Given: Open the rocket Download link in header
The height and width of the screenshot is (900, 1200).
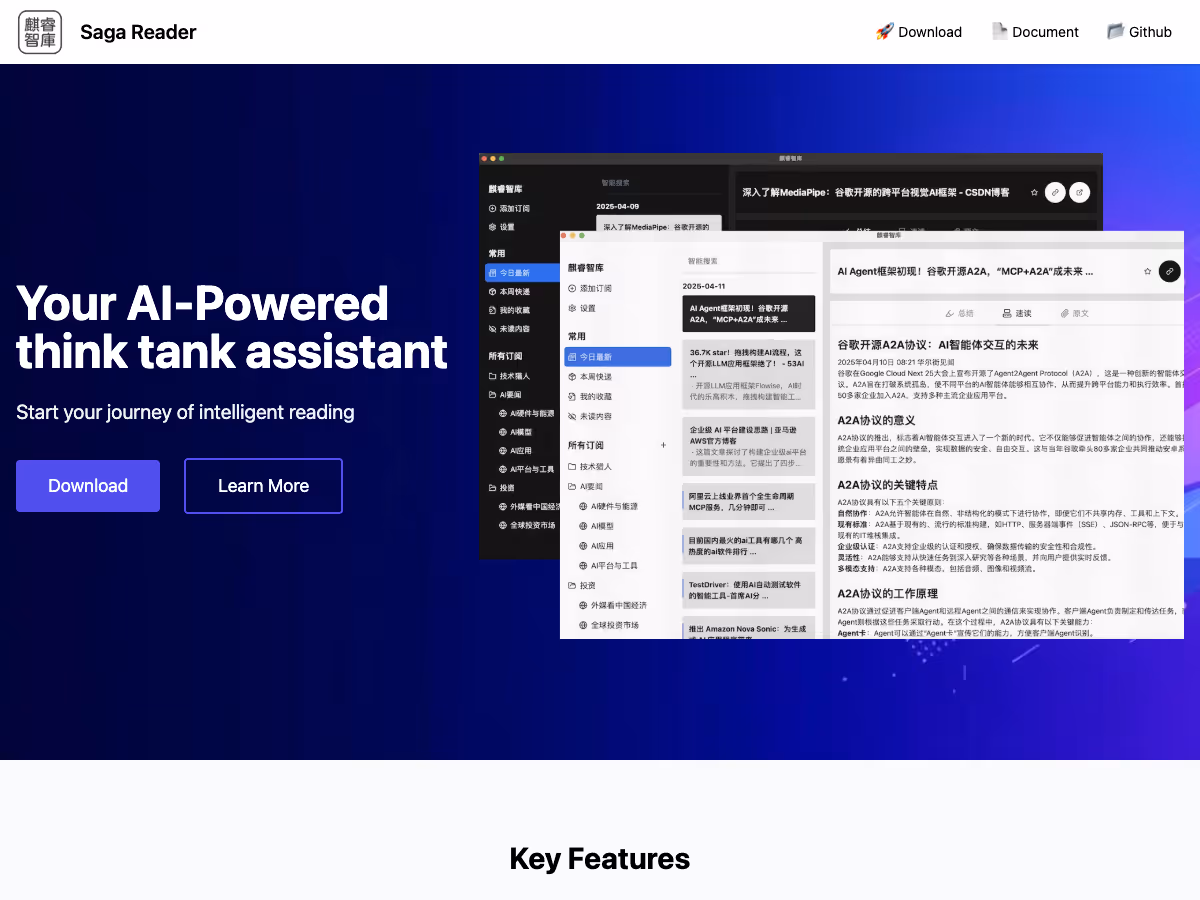Looking at the screenshot, I should [918, 32].
